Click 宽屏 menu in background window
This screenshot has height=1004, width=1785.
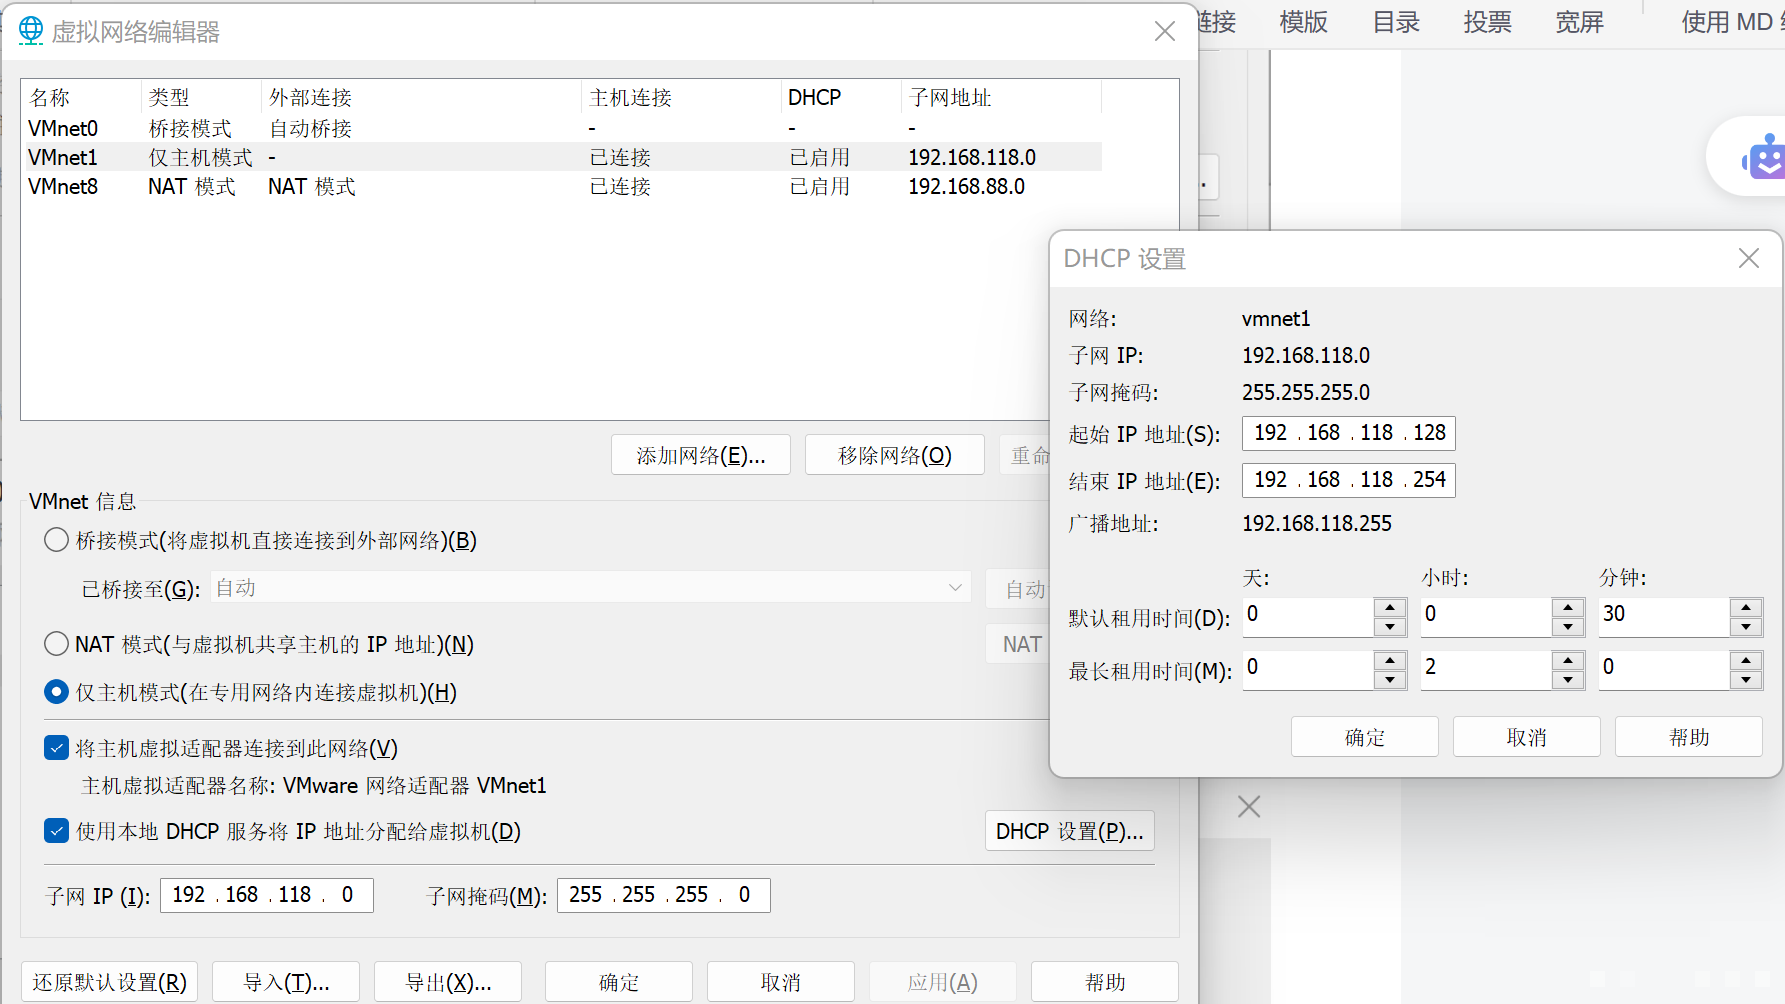pos(1580,22)
